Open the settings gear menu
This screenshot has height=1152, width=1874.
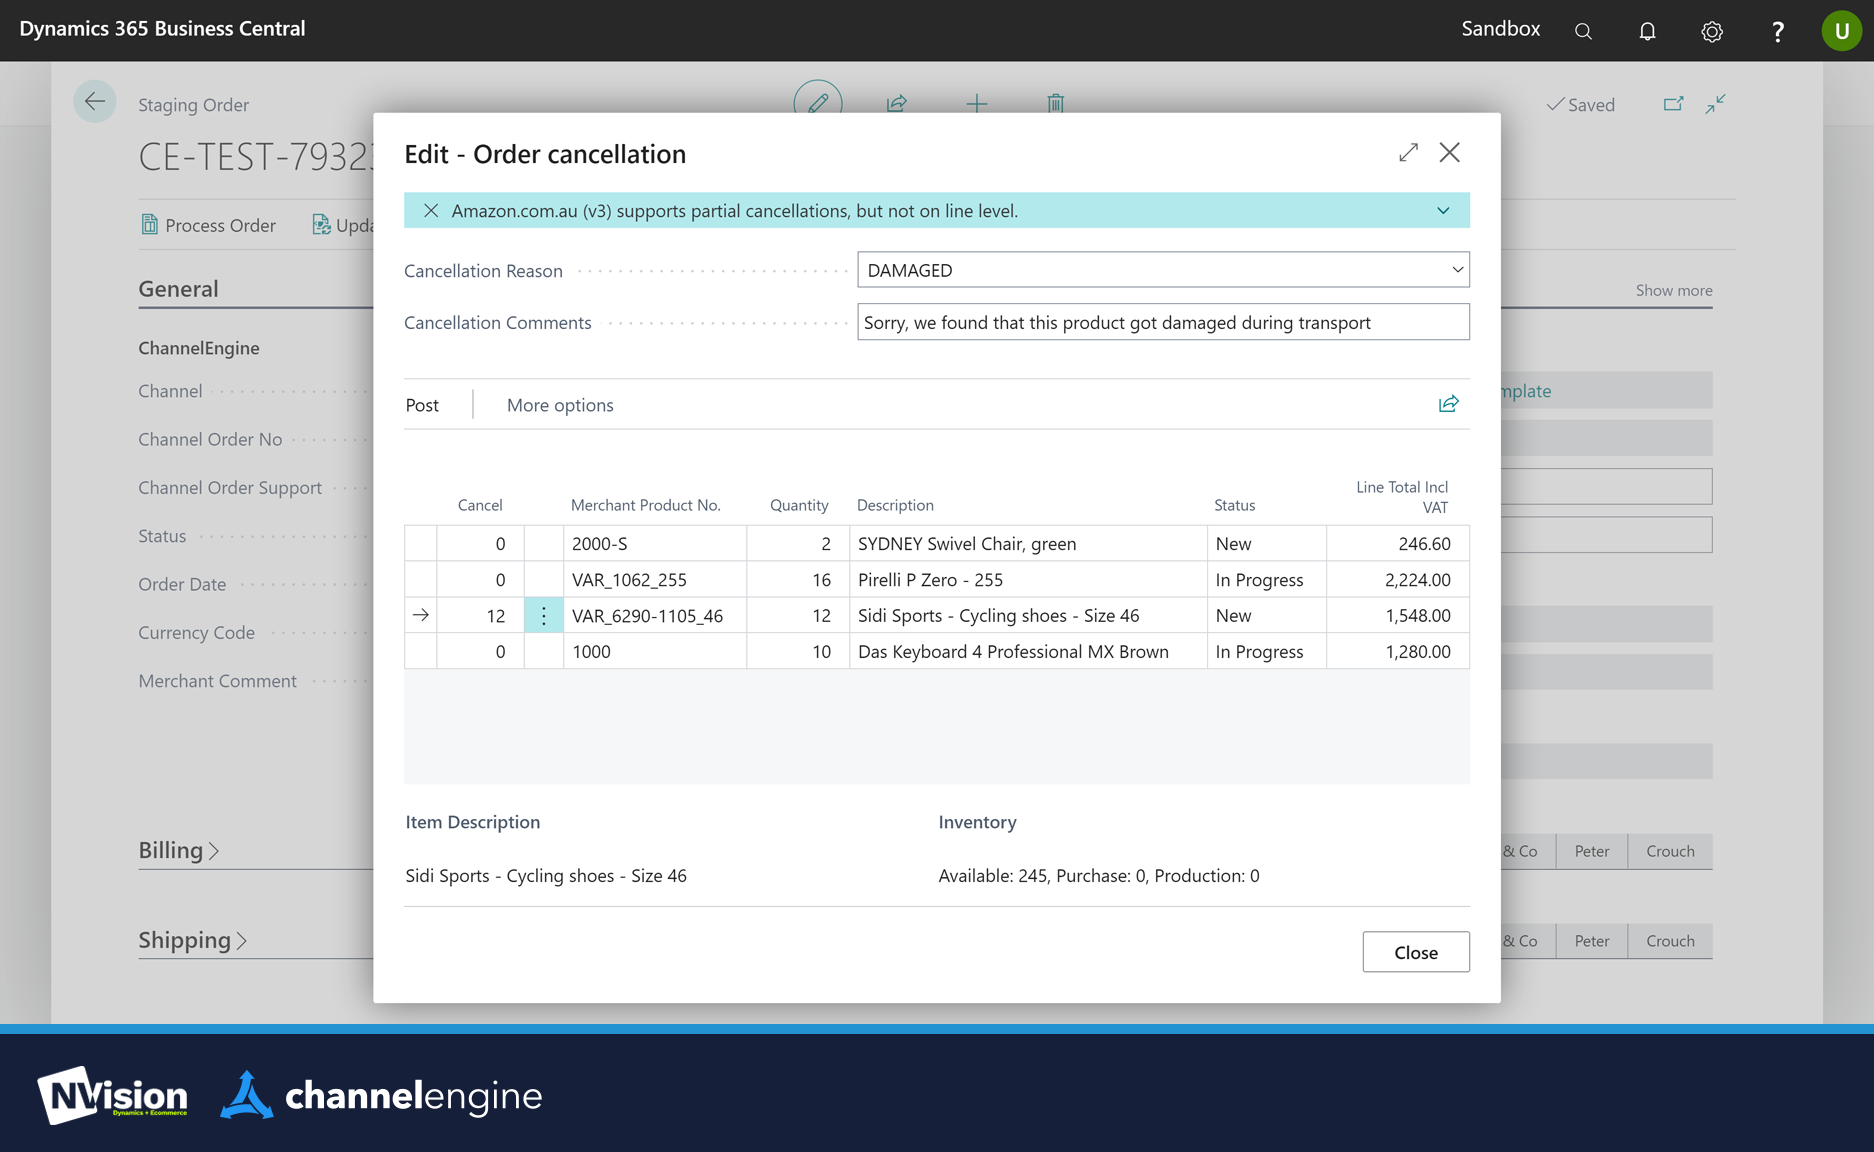(1712, 31)
